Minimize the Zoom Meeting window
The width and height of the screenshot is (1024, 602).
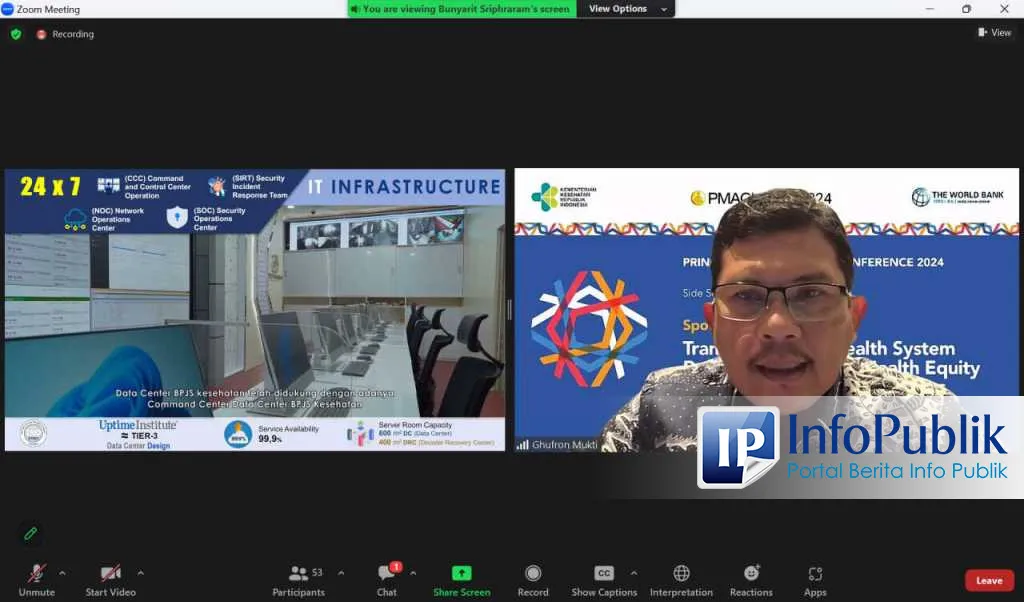pos(930,8)
